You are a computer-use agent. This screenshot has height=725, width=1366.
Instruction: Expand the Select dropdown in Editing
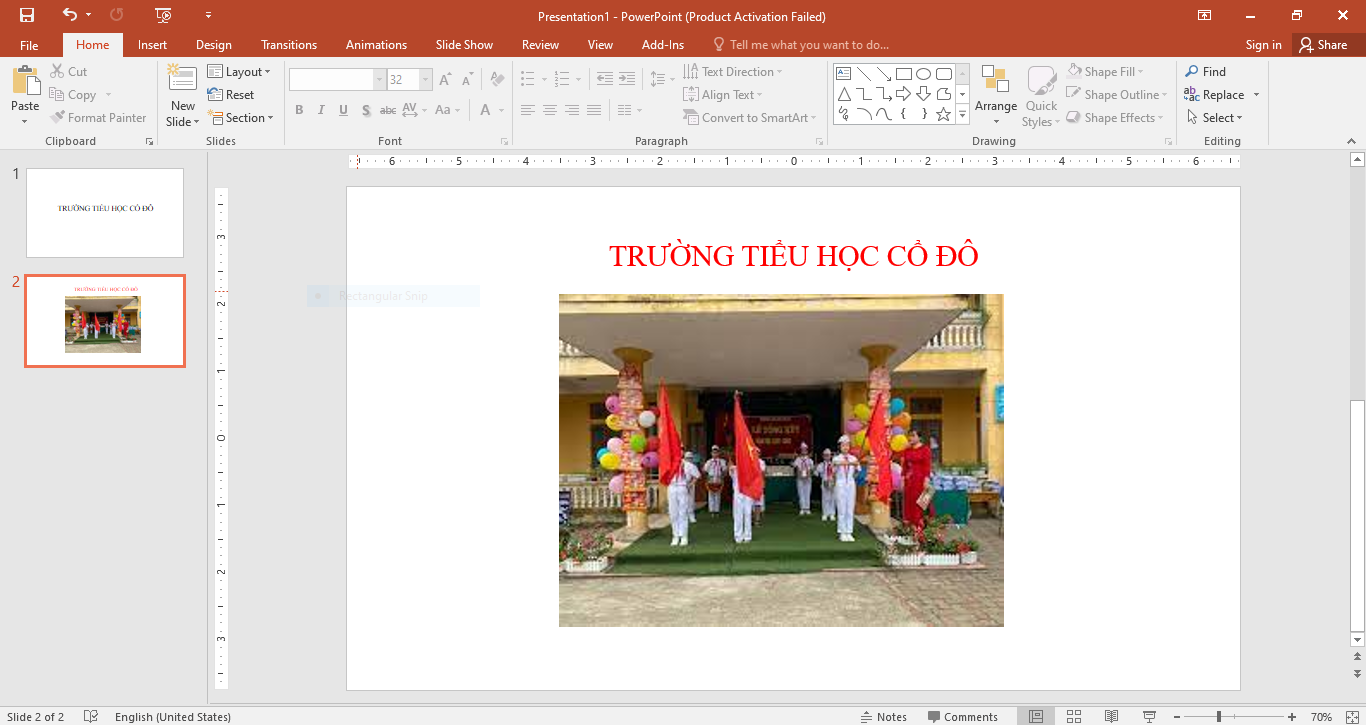pos(1222,118)
